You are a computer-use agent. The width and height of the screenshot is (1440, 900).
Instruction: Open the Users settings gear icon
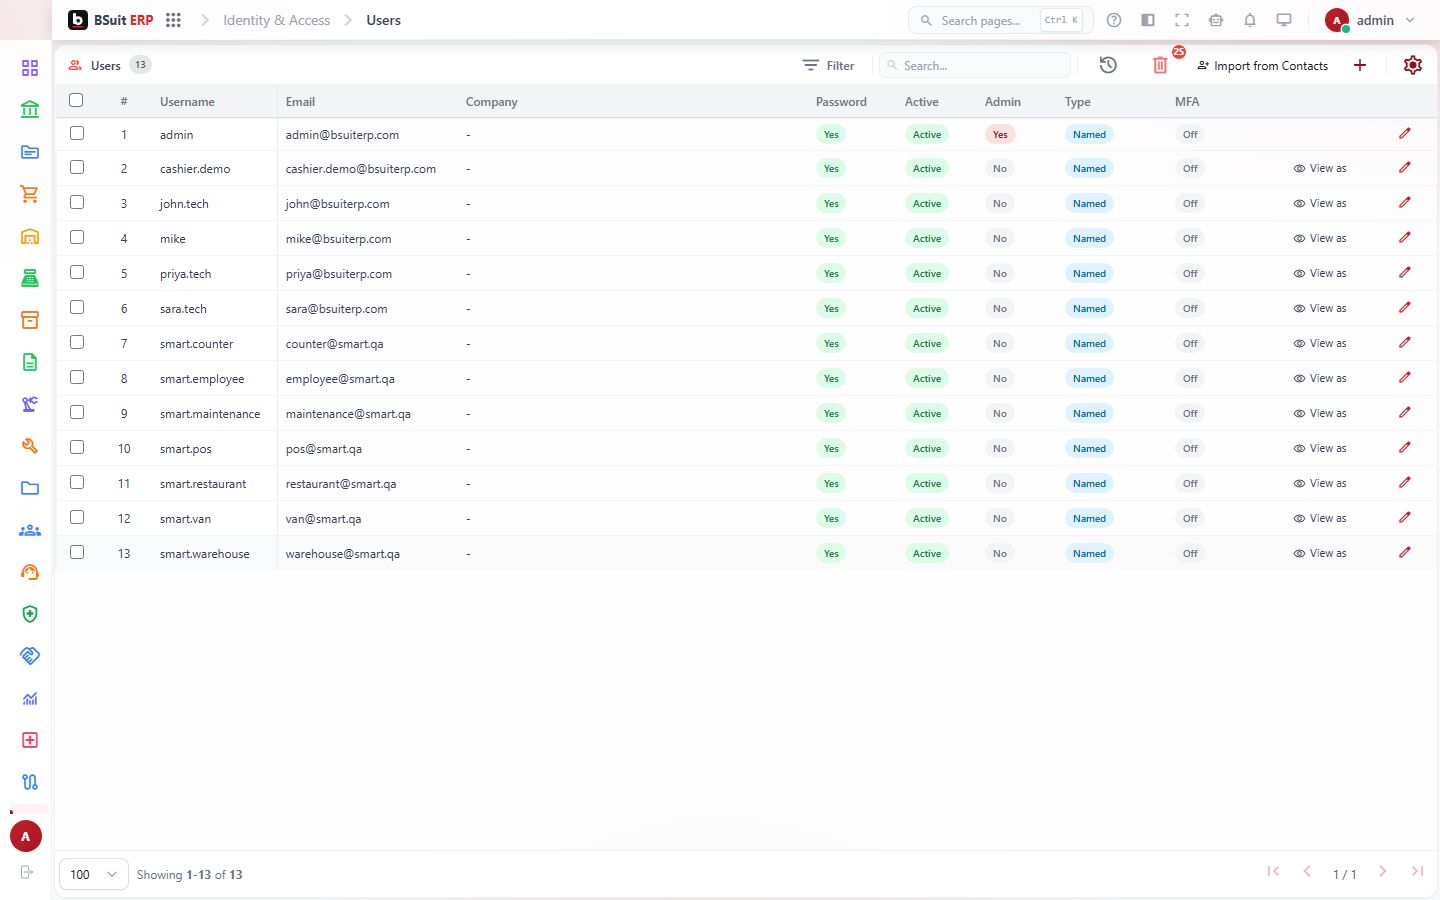(1413, 65)
